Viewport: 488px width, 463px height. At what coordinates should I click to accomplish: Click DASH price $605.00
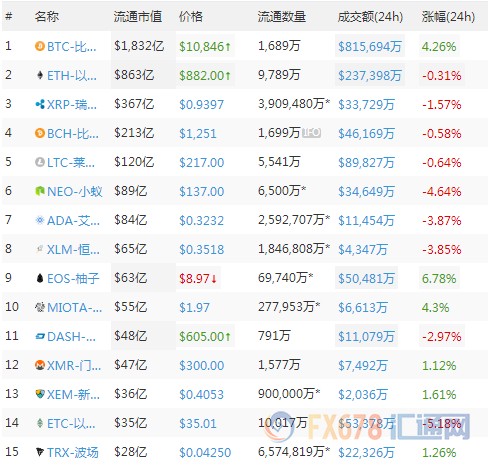[205, 337]
